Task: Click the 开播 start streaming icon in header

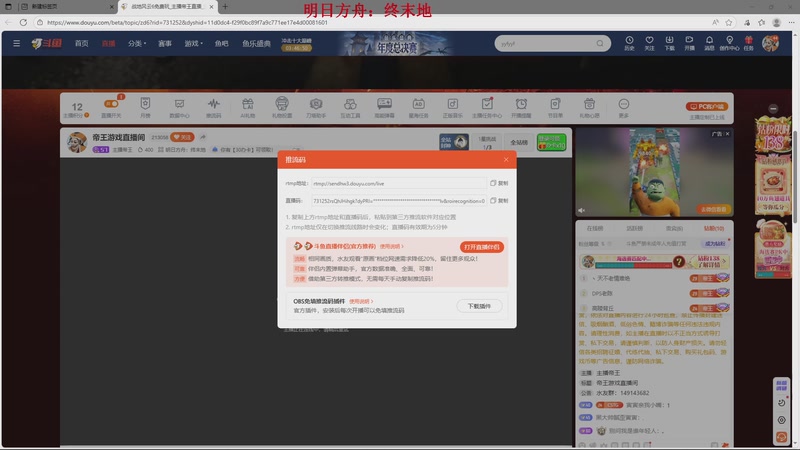Action: pyautogui.click(x=689, y=43)
